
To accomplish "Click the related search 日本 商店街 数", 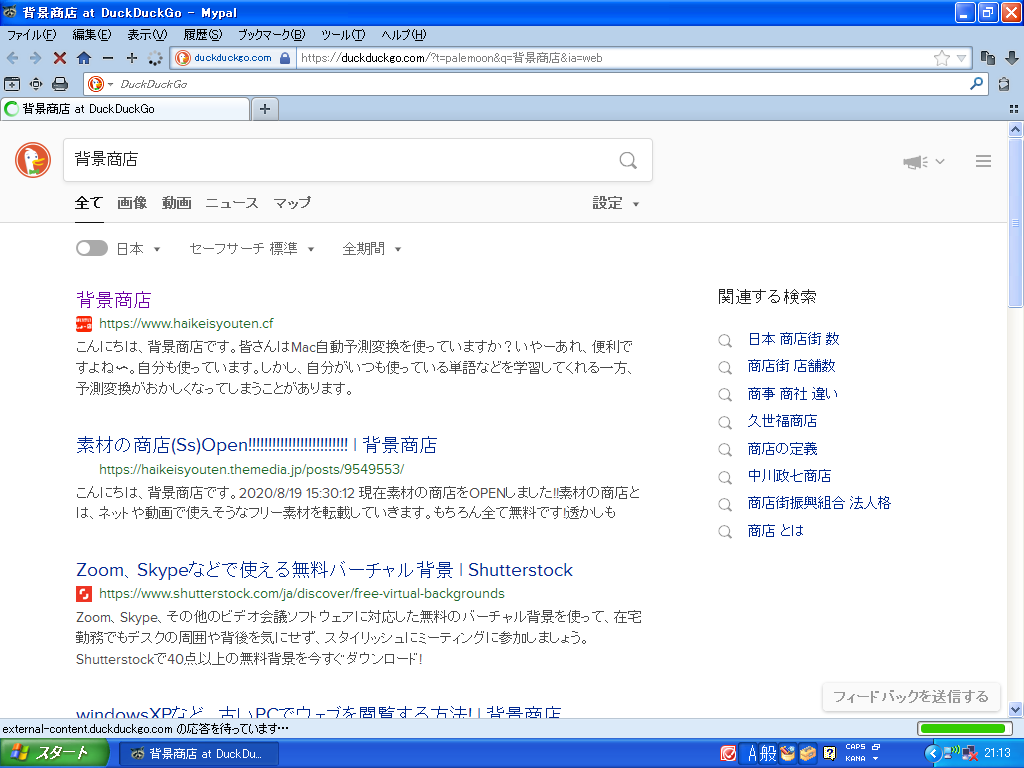I will point(793,339).
